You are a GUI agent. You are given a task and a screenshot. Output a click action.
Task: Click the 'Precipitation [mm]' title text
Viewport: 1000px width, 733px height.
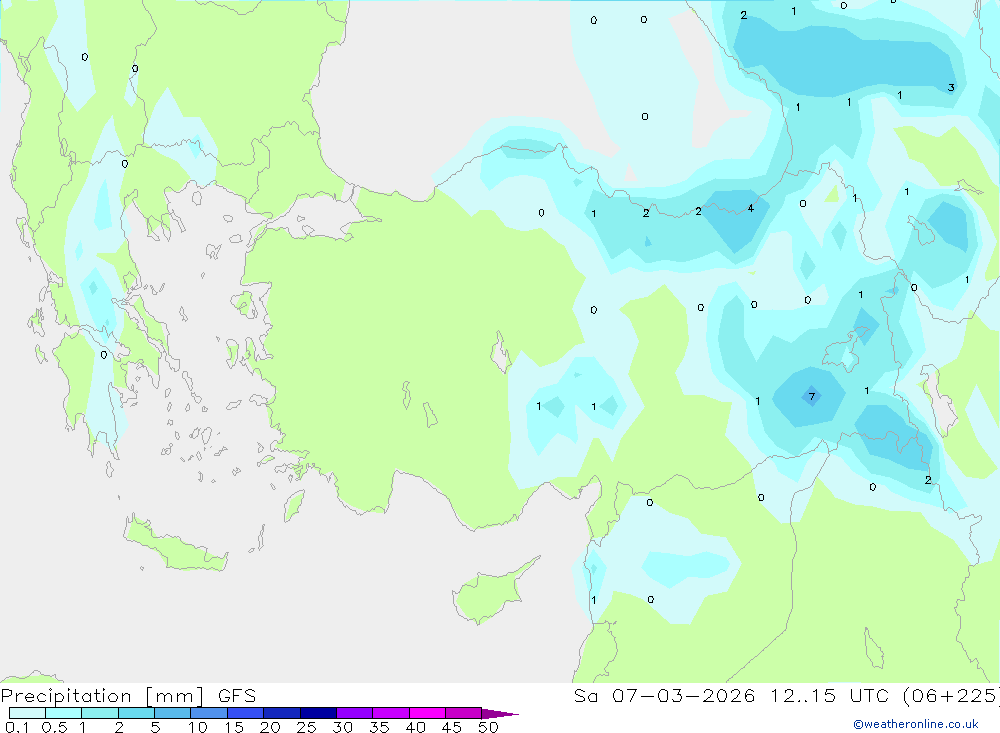(x=102, y=696)
